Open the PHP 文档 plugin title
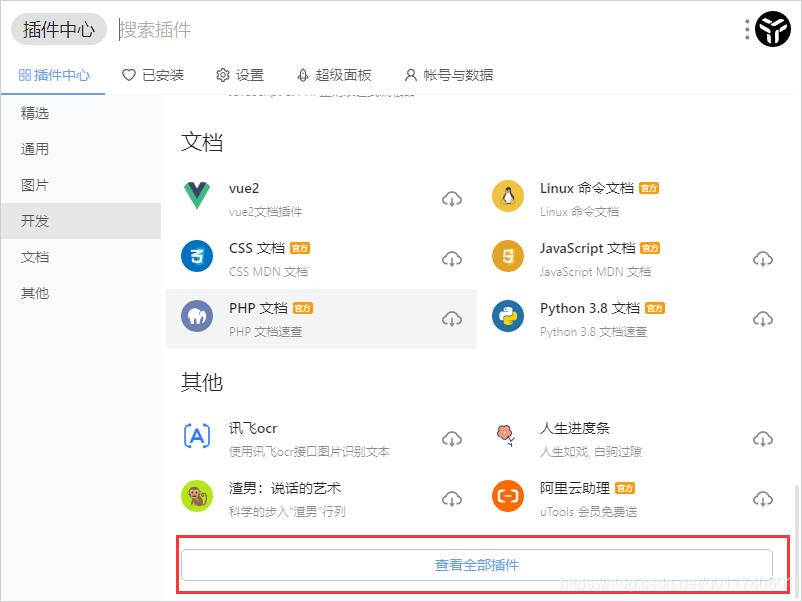Screen dimensions: 802x602 point(258,308)
